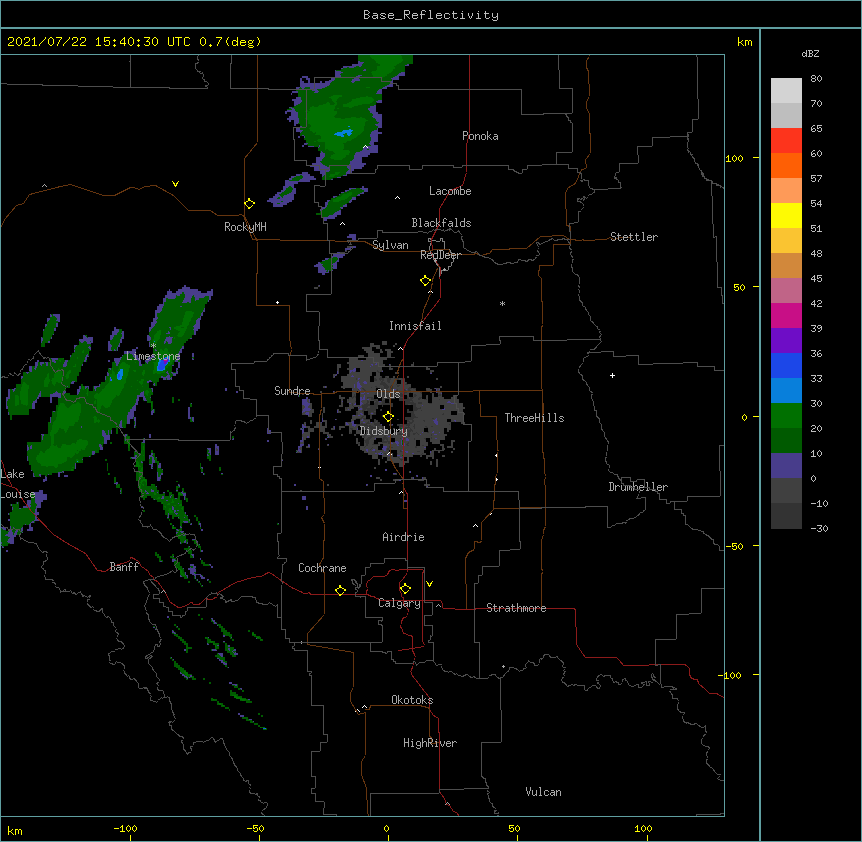Select the Stettler label
The image size is (862, 842).
633,237
